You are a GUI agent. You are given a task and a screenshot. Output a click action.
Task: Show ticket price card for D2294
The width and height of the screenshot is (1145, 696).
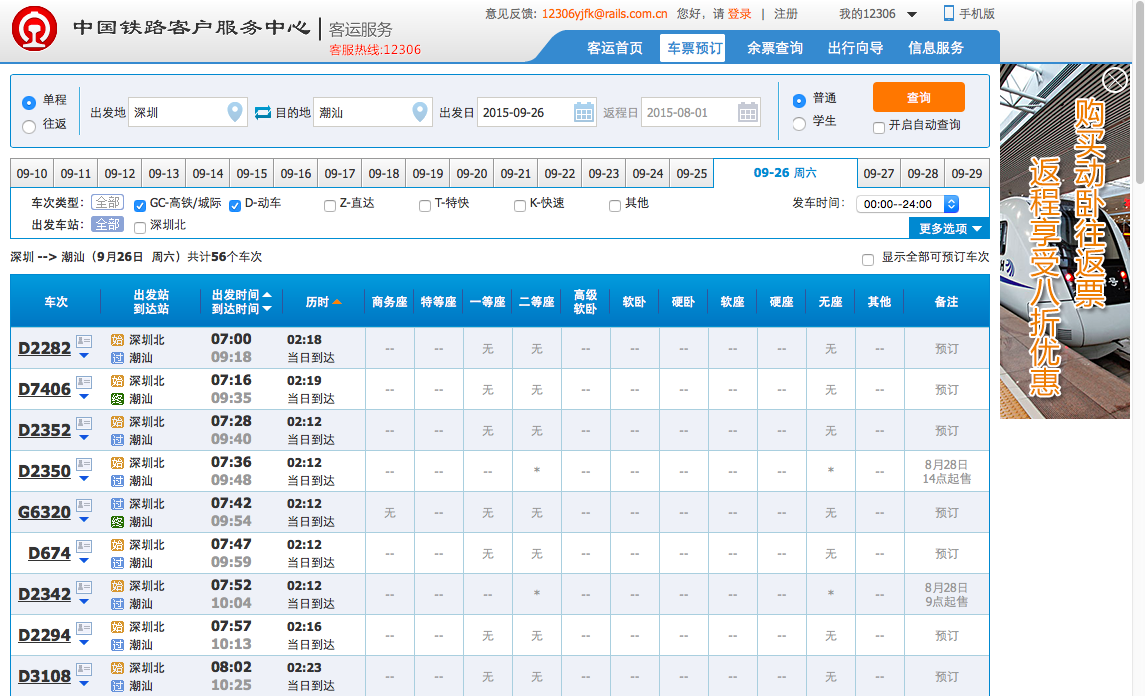[x=84, y=627]
